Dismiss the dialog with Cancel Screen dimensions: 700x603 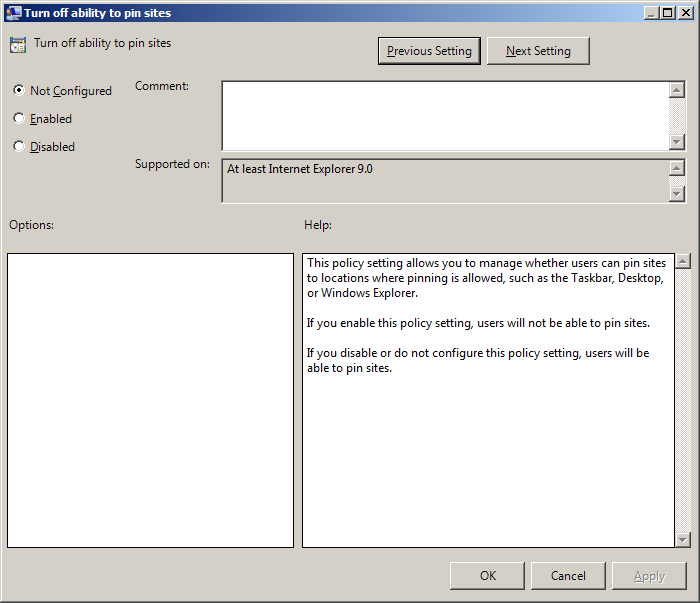click(x=568, y=575)
